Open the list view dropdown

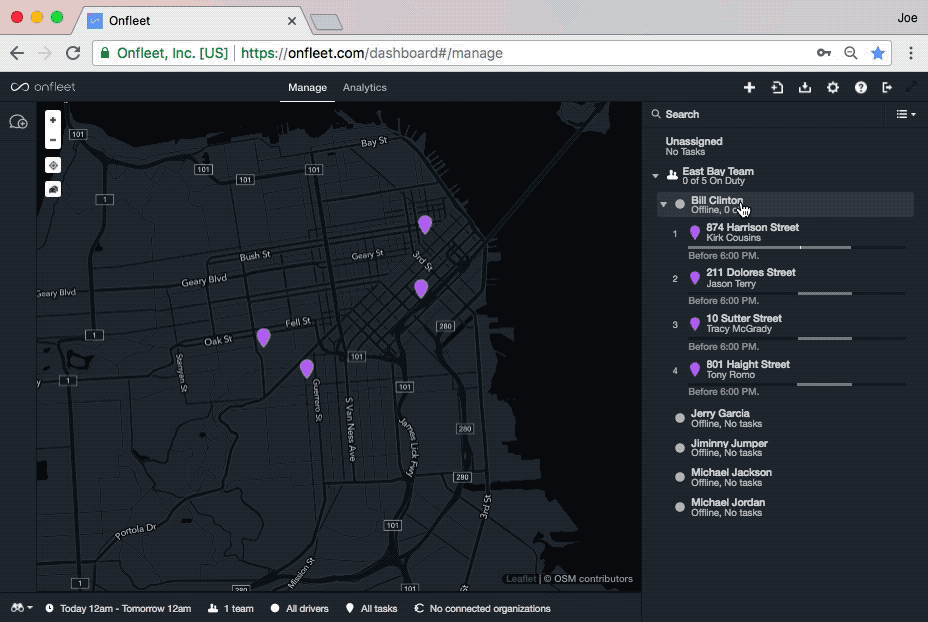click(905, 115)
